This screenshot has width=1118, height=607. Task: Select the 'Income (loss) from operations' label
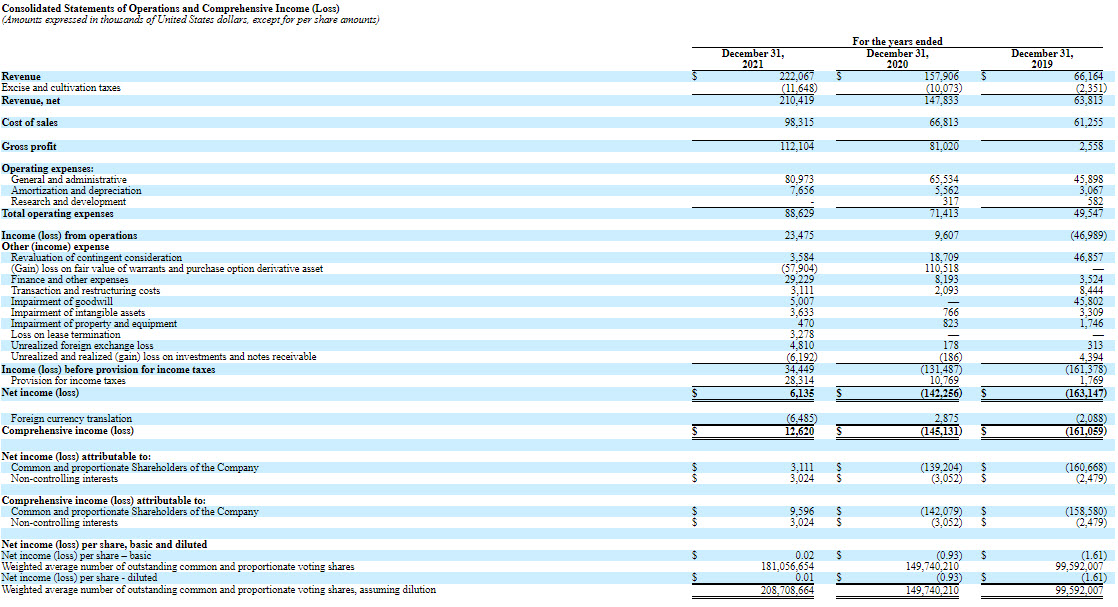(x=70, y=236)
